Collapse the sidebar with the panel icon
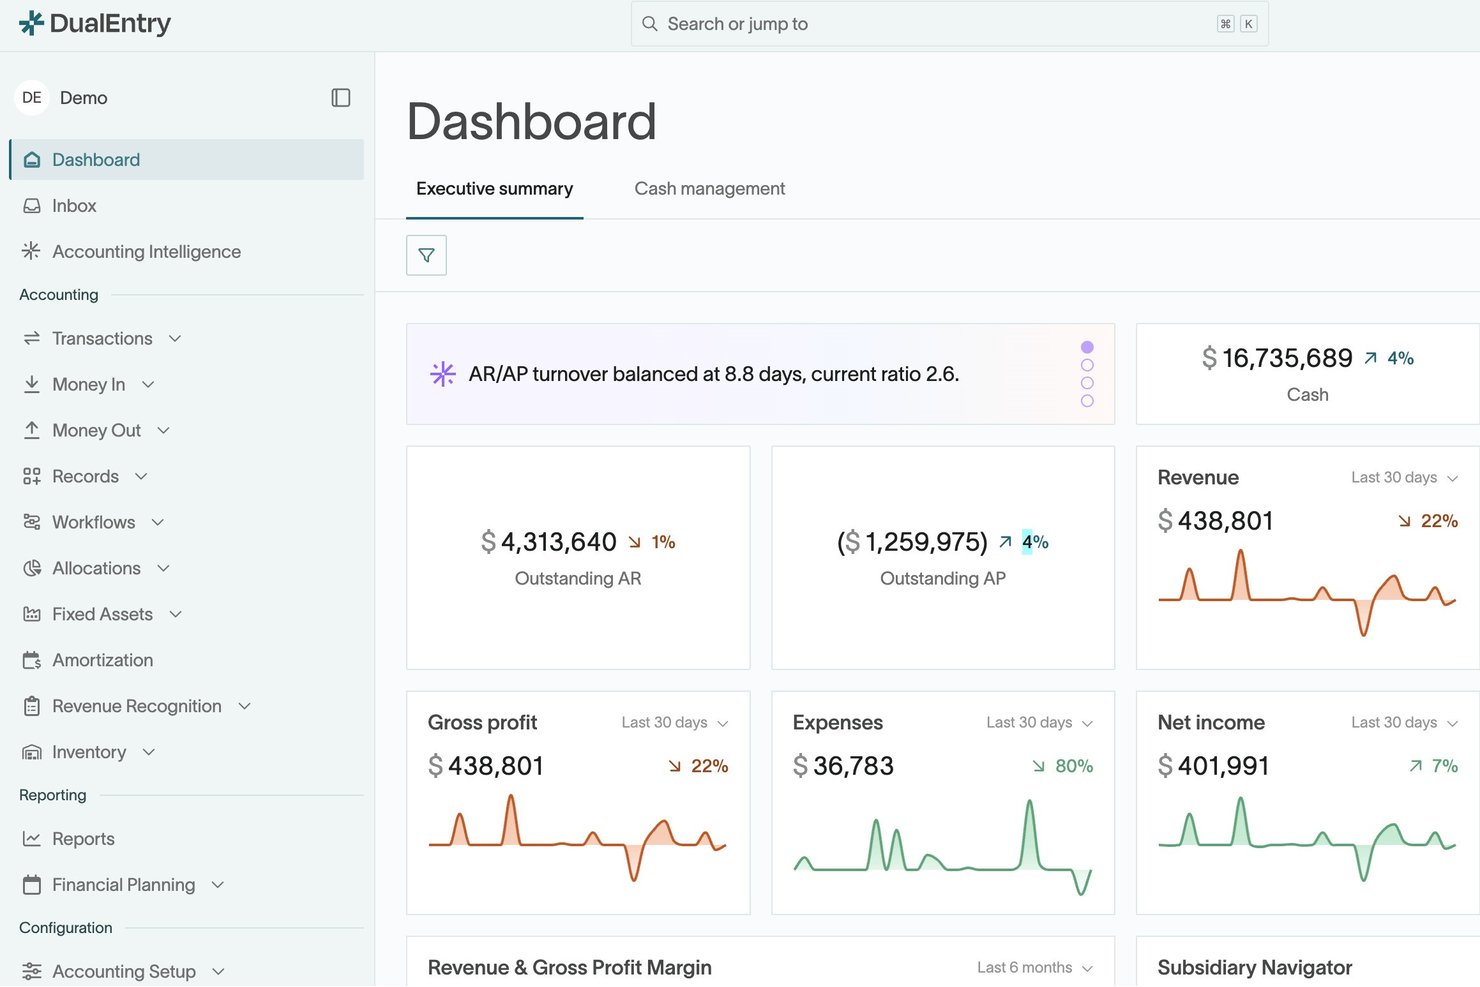The width and height of the screenshot is (1480, 987). [x=341, y=98]
